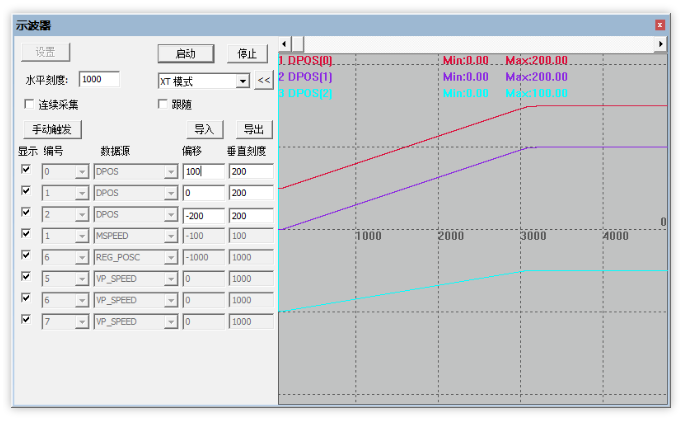Edit the 水平刻度 value field 1000

pos(99,79)
